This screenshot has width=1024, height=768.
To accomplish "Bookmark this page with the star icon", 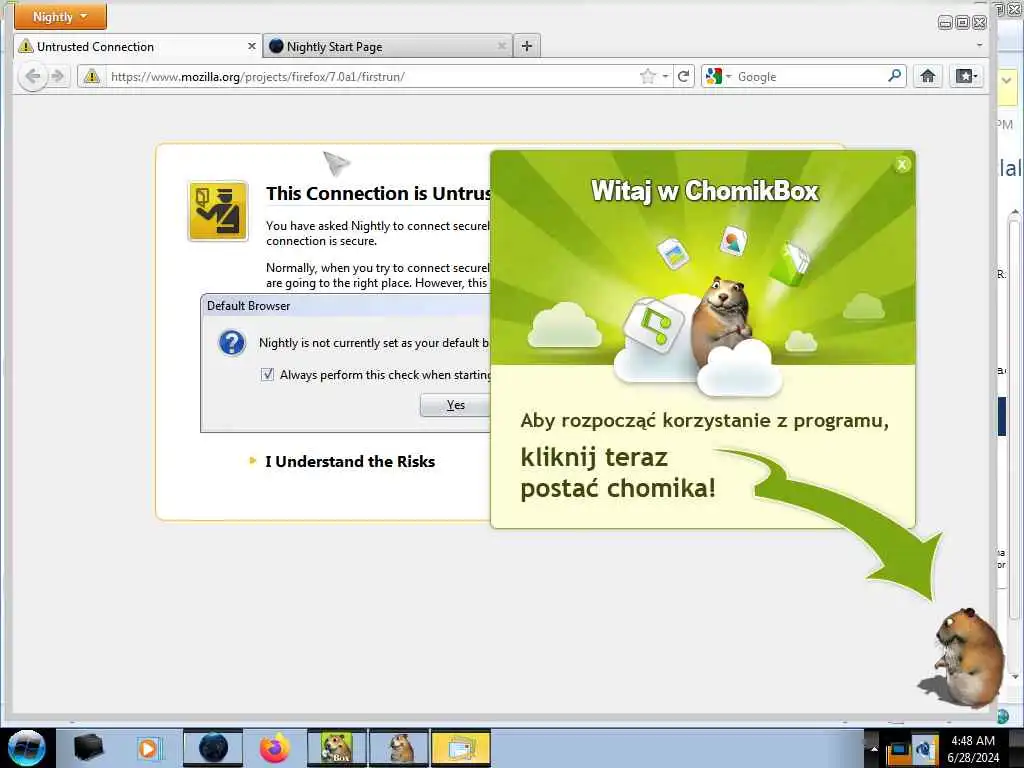I will coord(648,76).
